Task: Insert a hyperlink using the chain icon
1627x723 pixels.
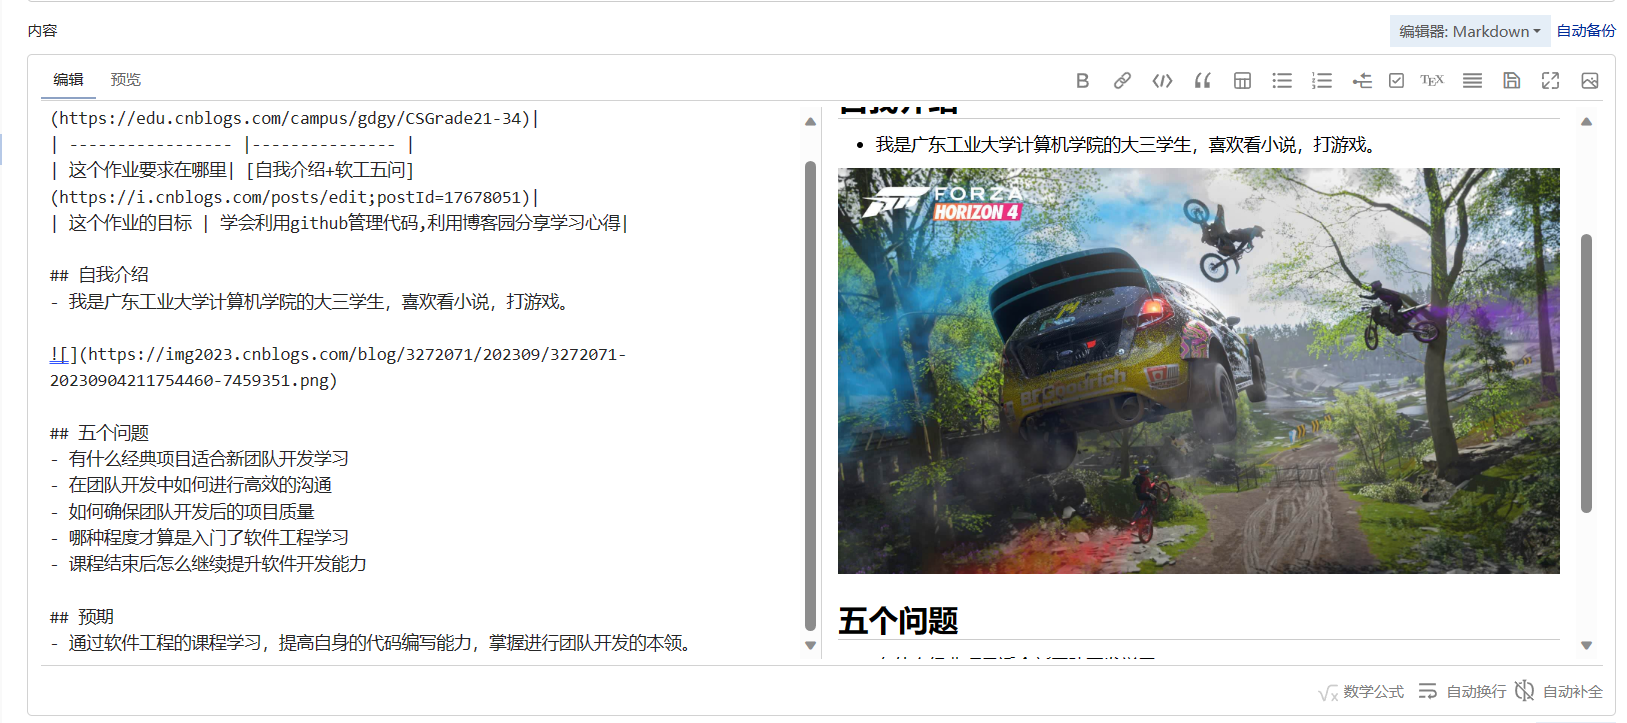Action: [x=1122, y=81]
